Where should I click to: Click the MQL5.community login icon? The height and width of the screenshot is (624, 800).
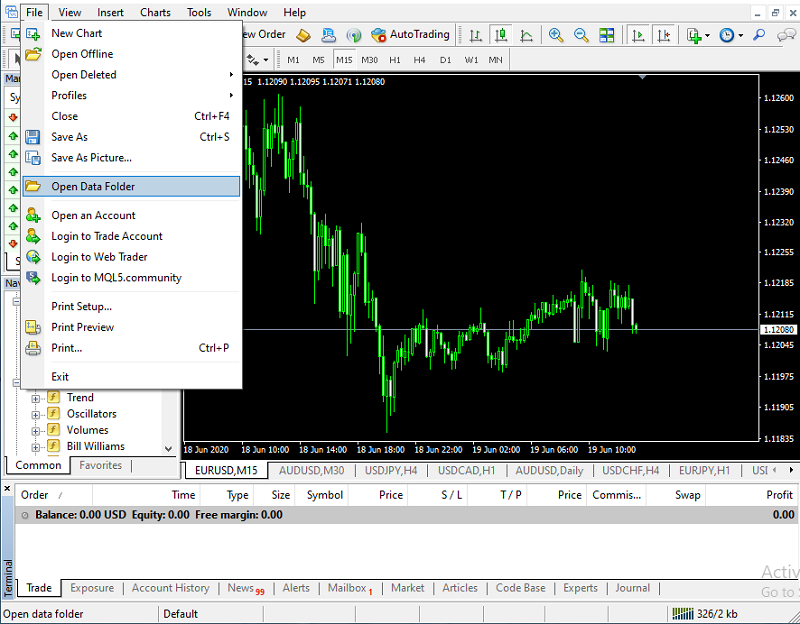point(33,278)
